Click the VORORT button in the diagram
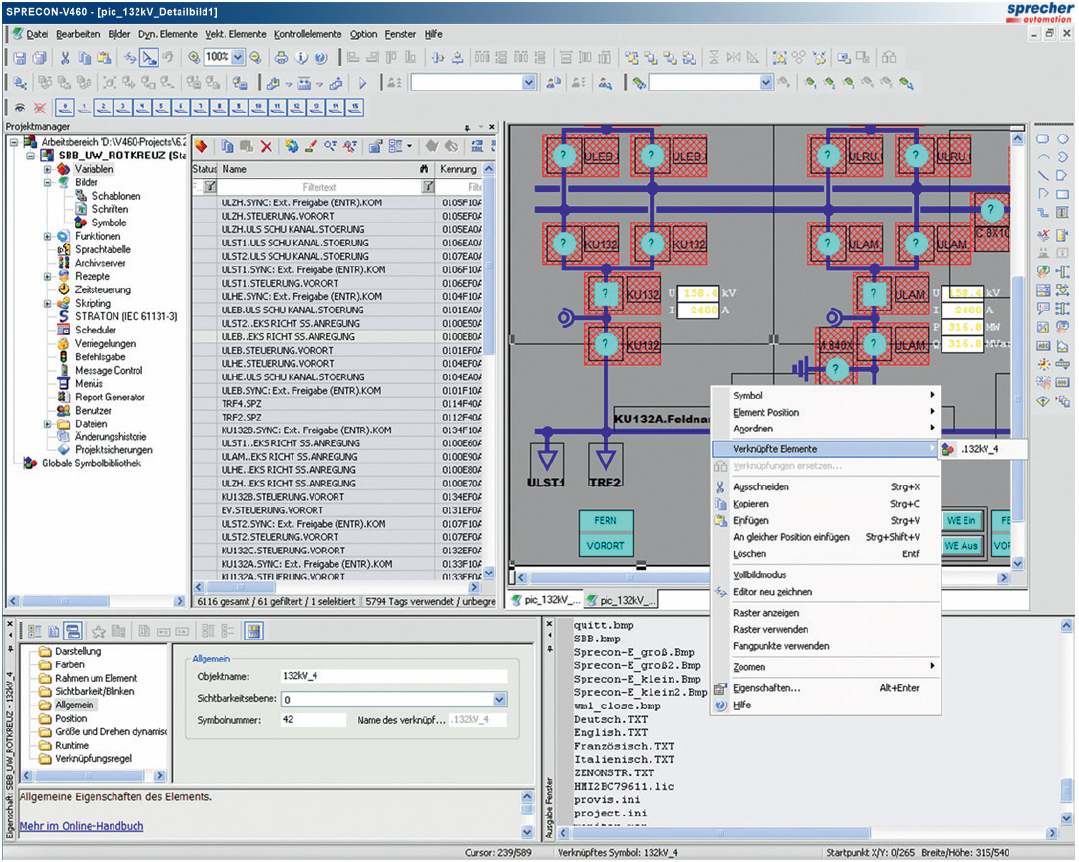The image size is (1079, 862). (x=606, y=546)
